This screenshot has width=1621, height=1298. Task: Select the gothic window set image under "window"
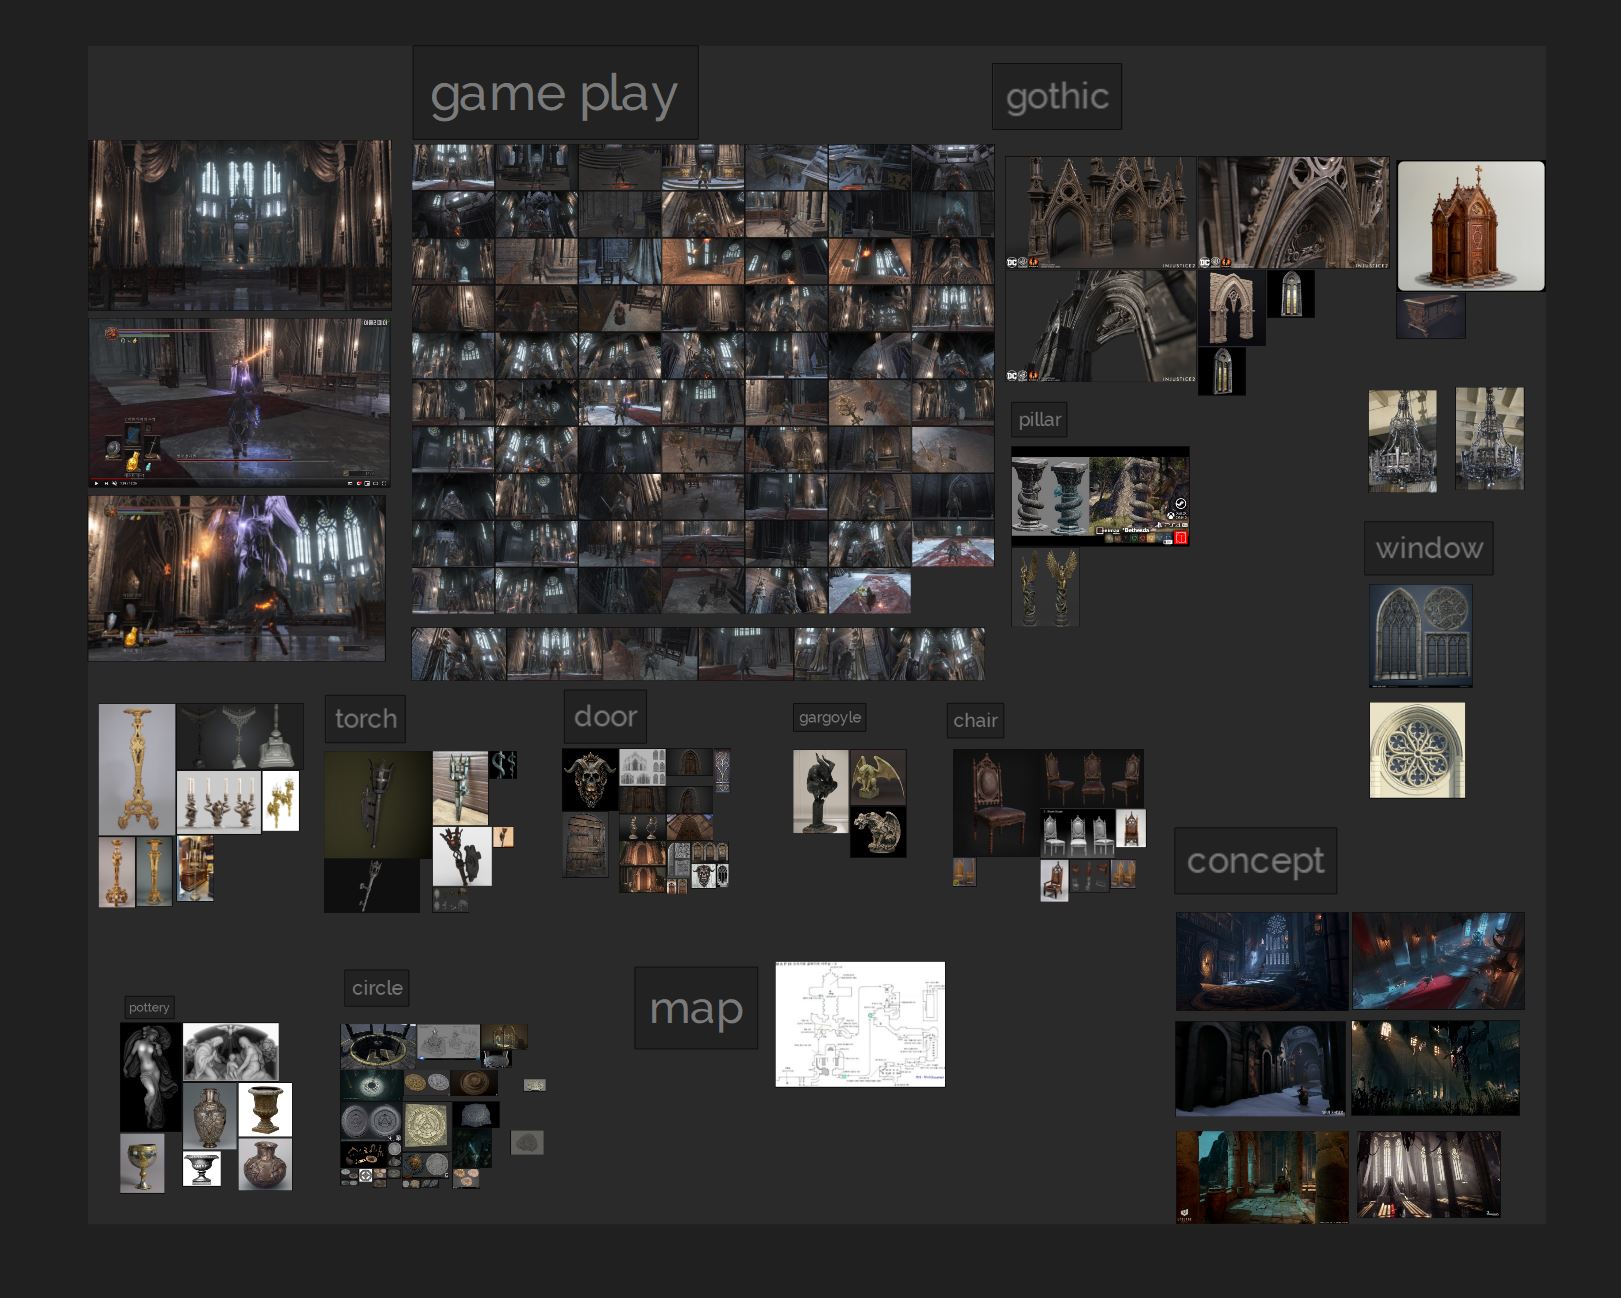(1421, 636)
